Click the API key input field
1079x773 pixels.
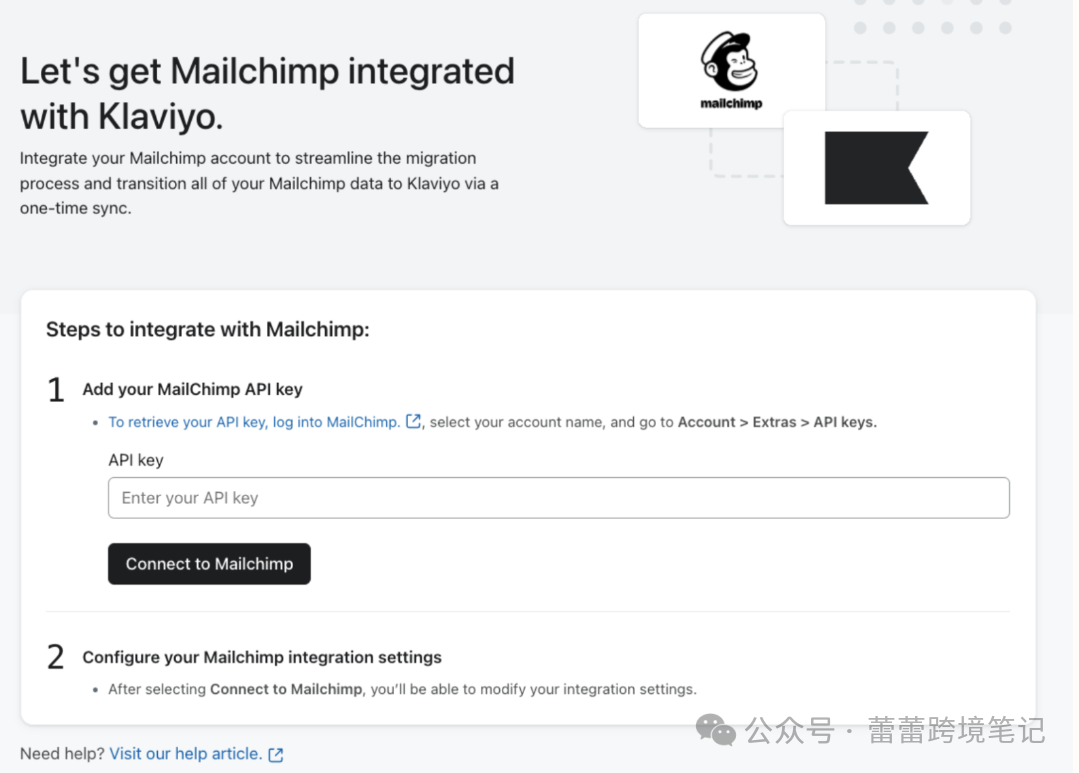coord(558,498)
